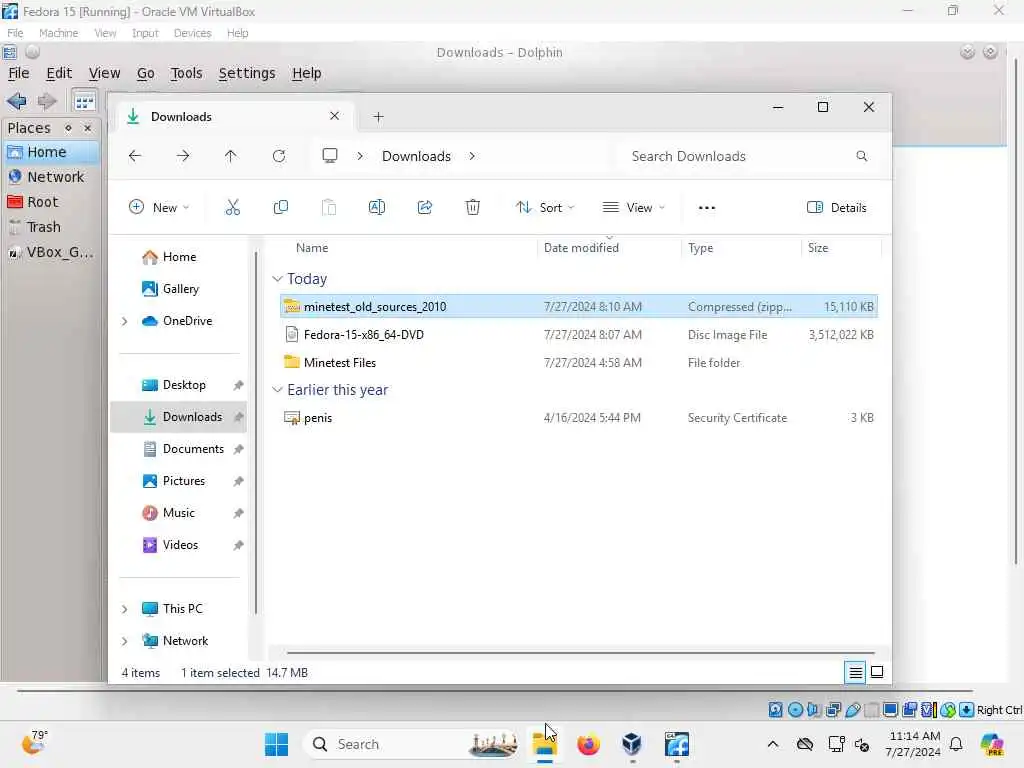
Task: Click Dolphin forward arrow button
Action: (47, 101)
